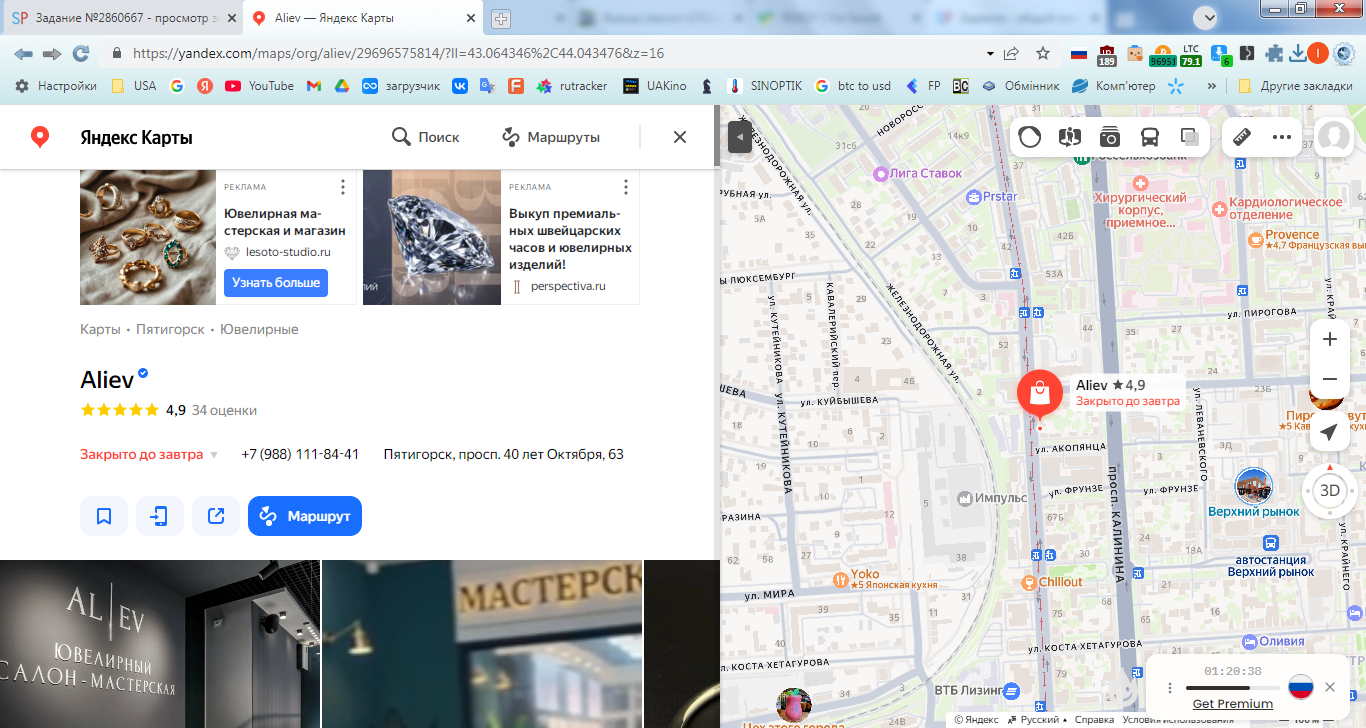This screenshot has height=728, width=1366.
Task: Click the Get Premium link
Action: pyautogui.click(x=1232, y=704)
